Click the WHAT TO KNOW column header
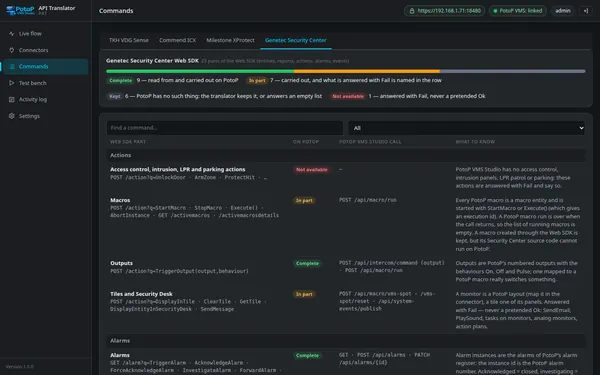The height and width of the screenshot is (375, 600). point(475,142)
